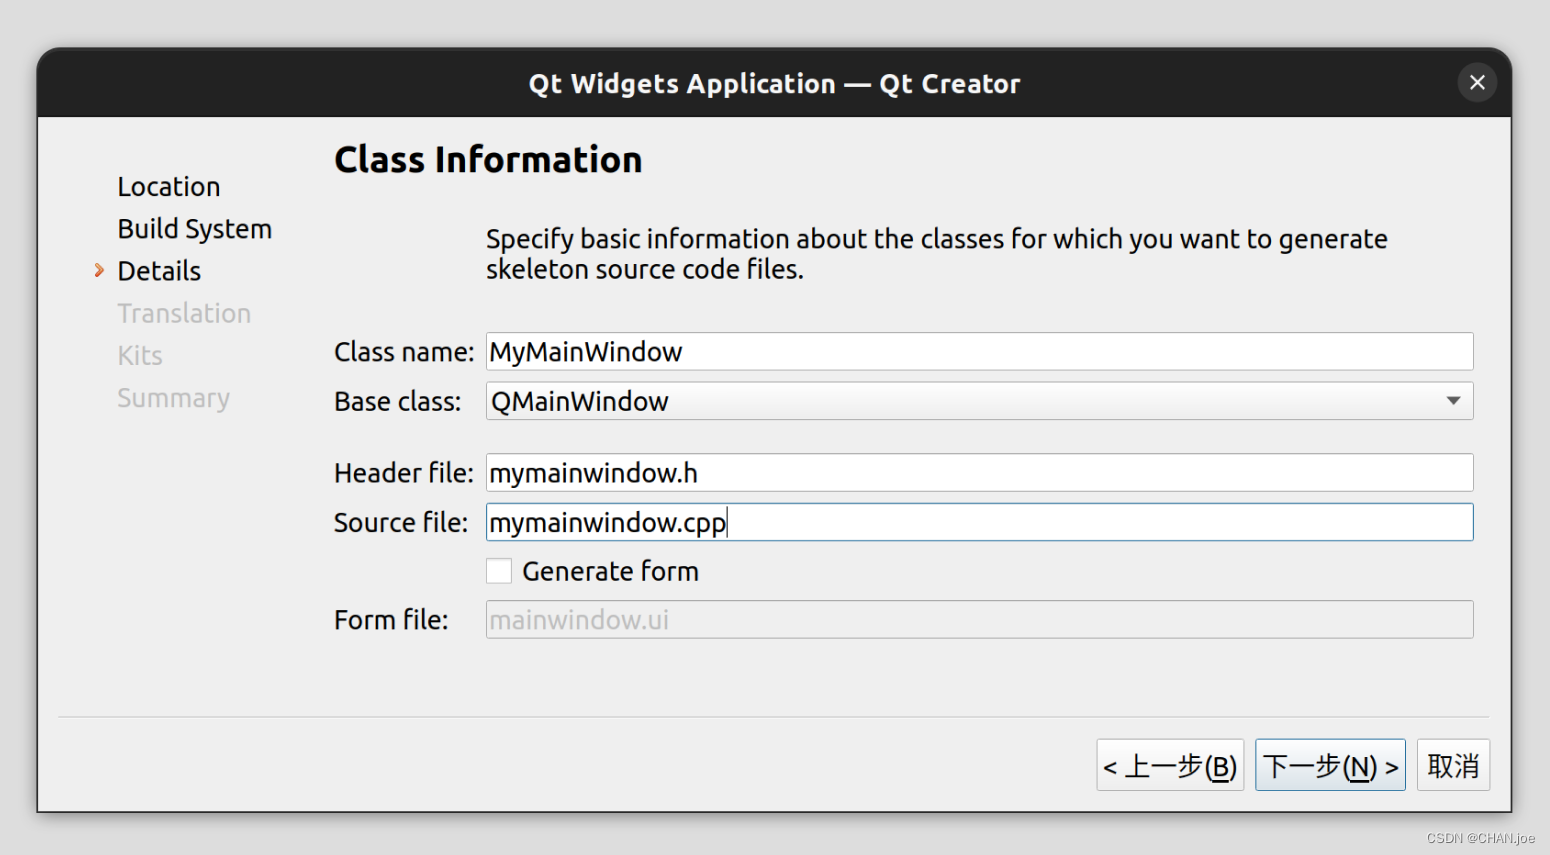
Task: Click the 'Specify basic information' description text
Action: [937, 254]
